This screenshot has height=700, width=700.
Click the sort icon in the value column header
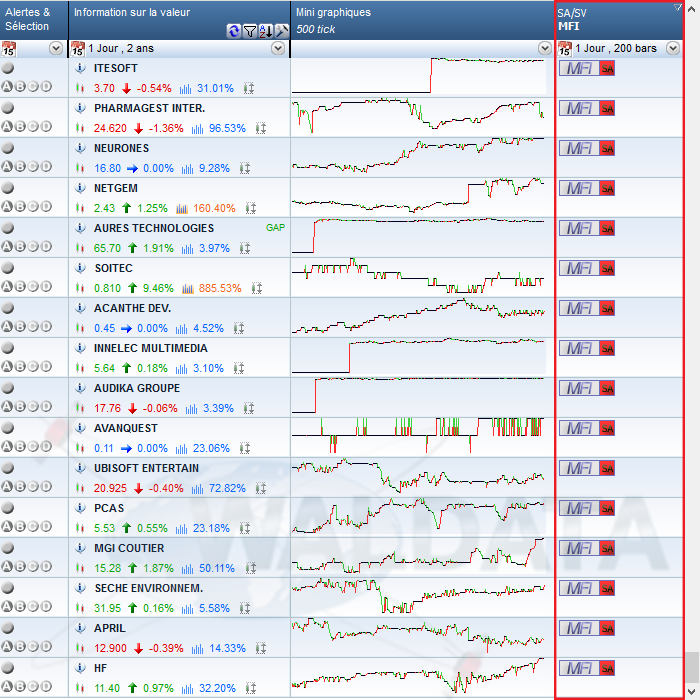(x=266, y=30)
